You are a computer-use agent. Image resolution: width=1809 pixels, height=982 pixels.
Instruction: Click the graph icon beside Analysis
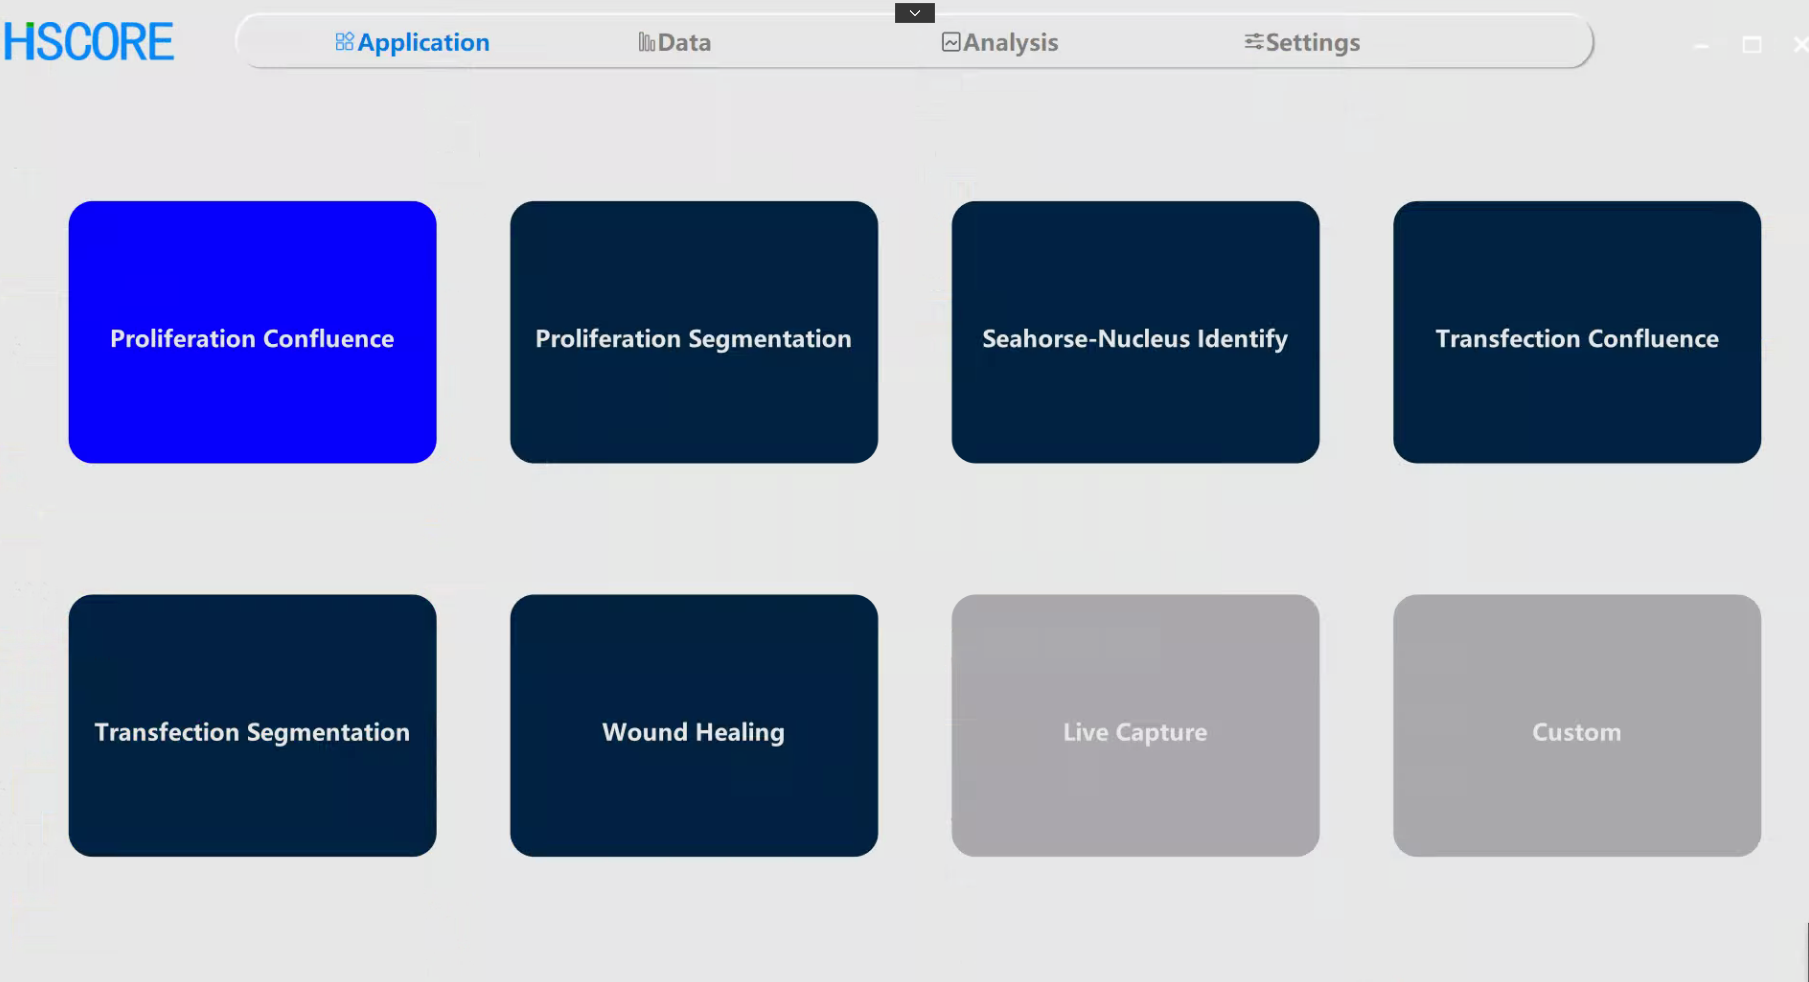point(950,42)
